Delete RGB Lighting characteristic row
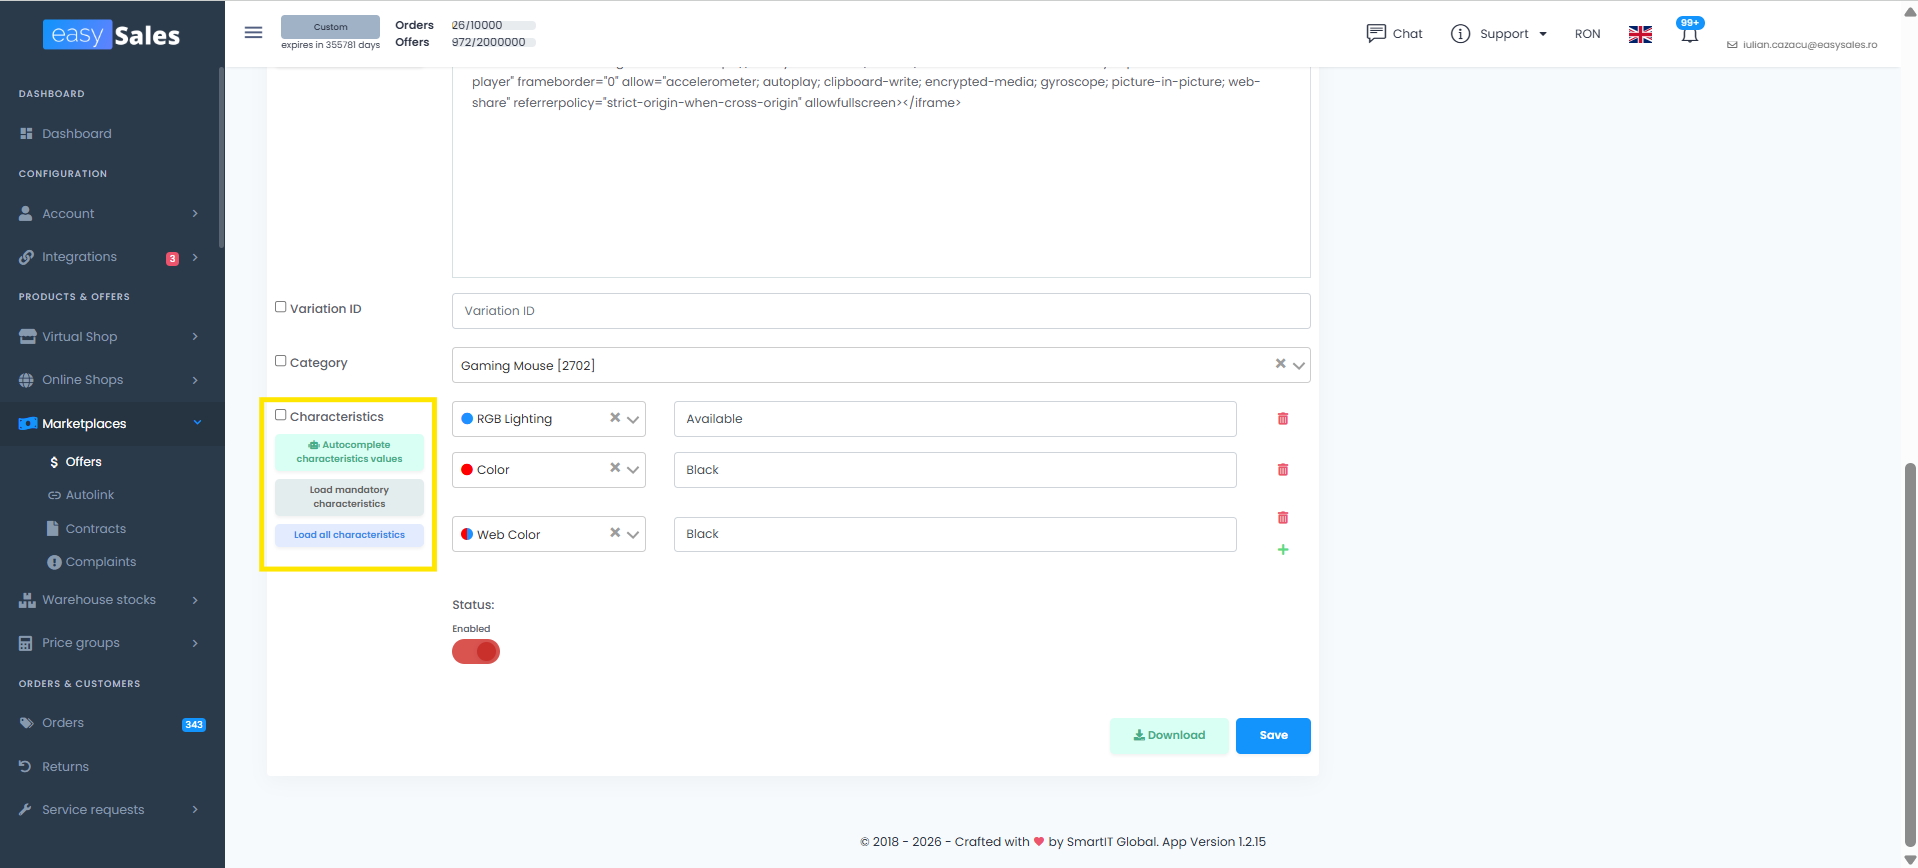 pos(1283,419)
